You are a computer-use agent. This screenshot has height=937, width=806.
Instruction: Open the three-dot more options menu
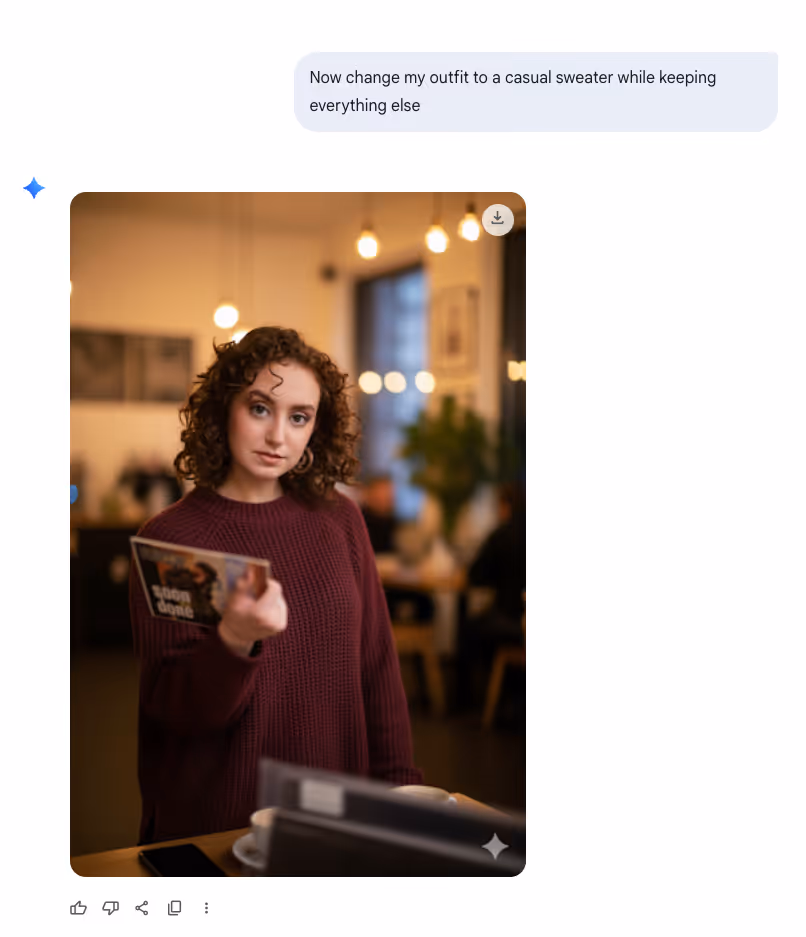click(206, 908)
